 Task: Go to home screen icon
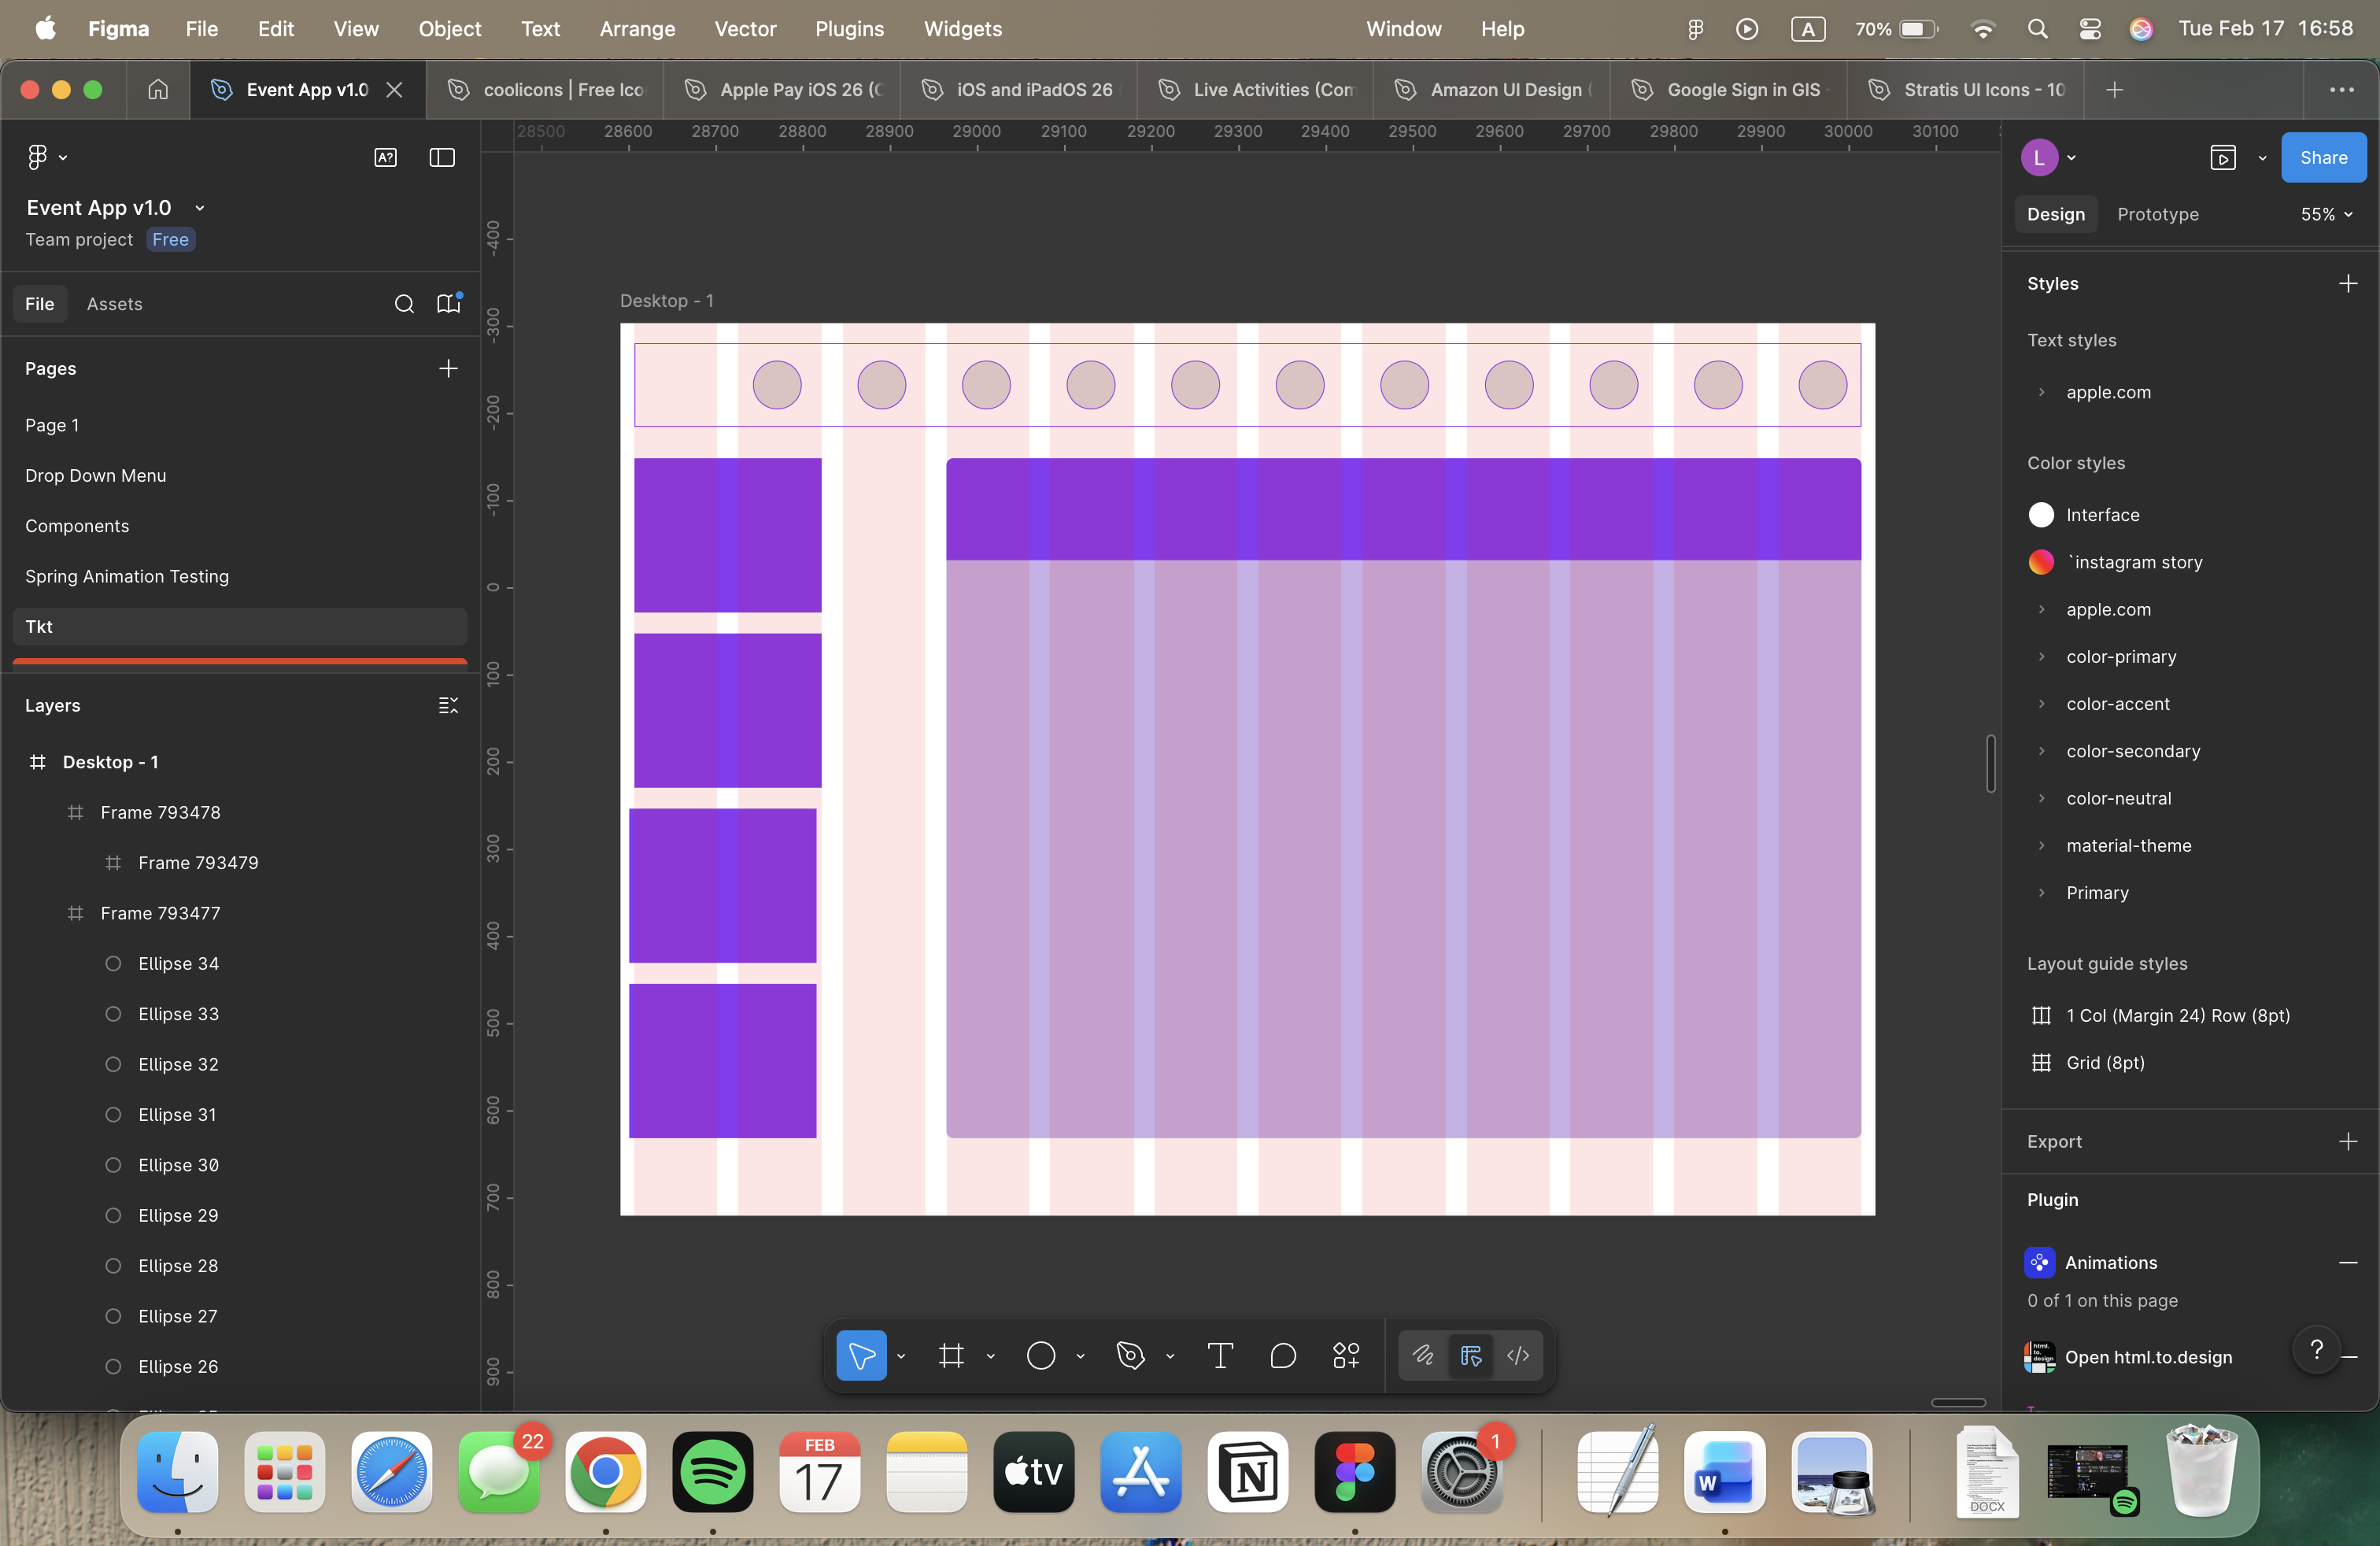158,90
